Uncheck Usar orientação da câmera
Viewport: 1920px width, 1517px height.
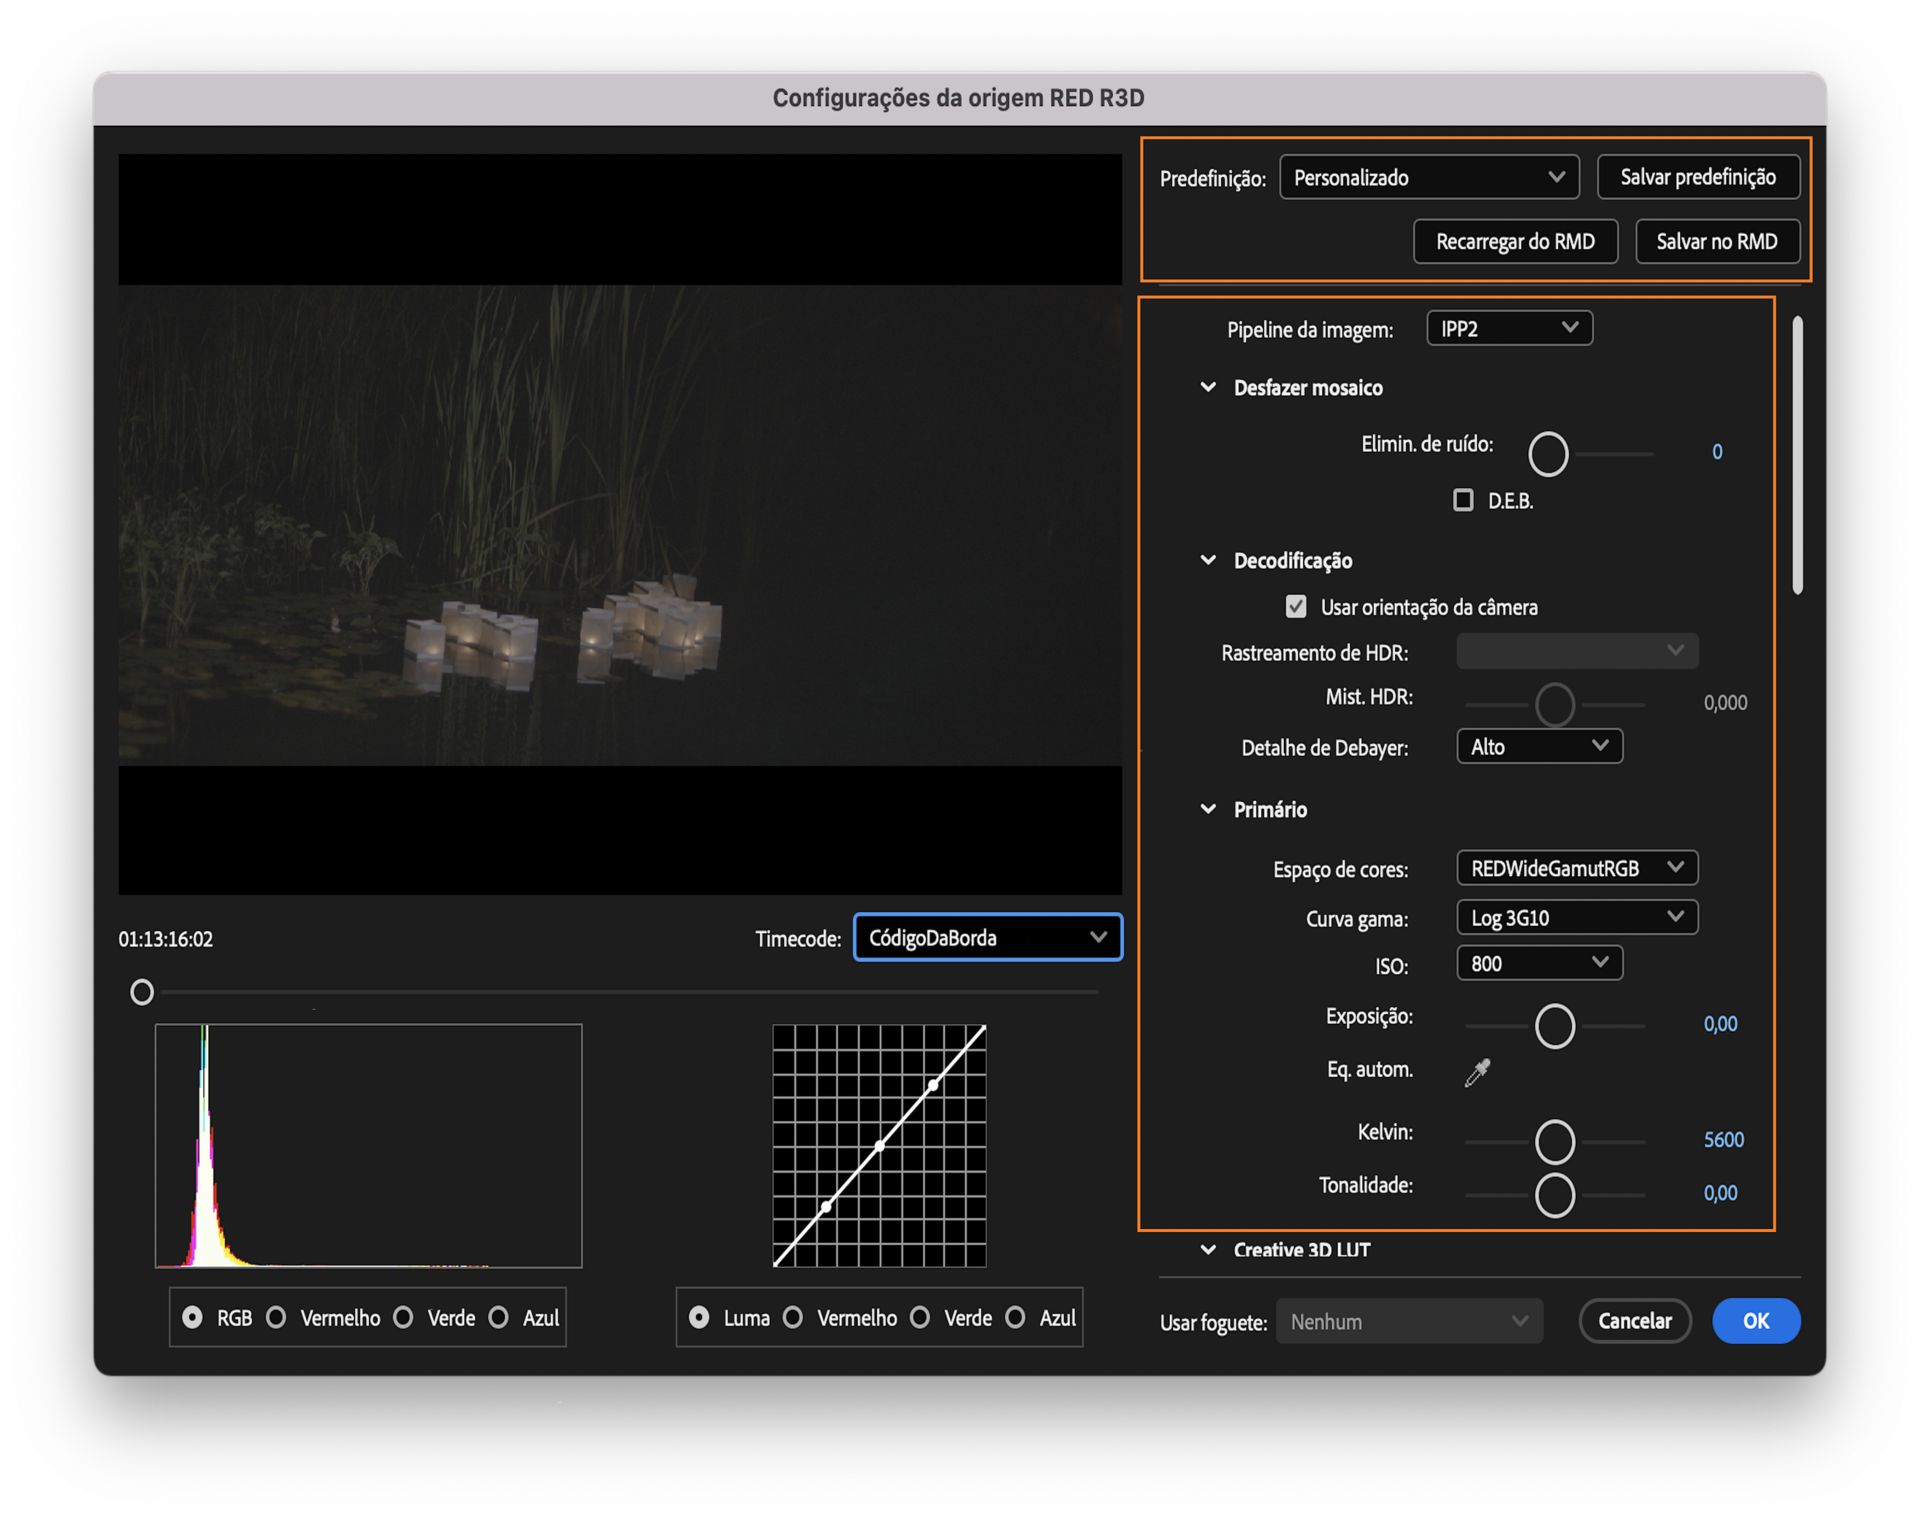[x=1296, y=606]
